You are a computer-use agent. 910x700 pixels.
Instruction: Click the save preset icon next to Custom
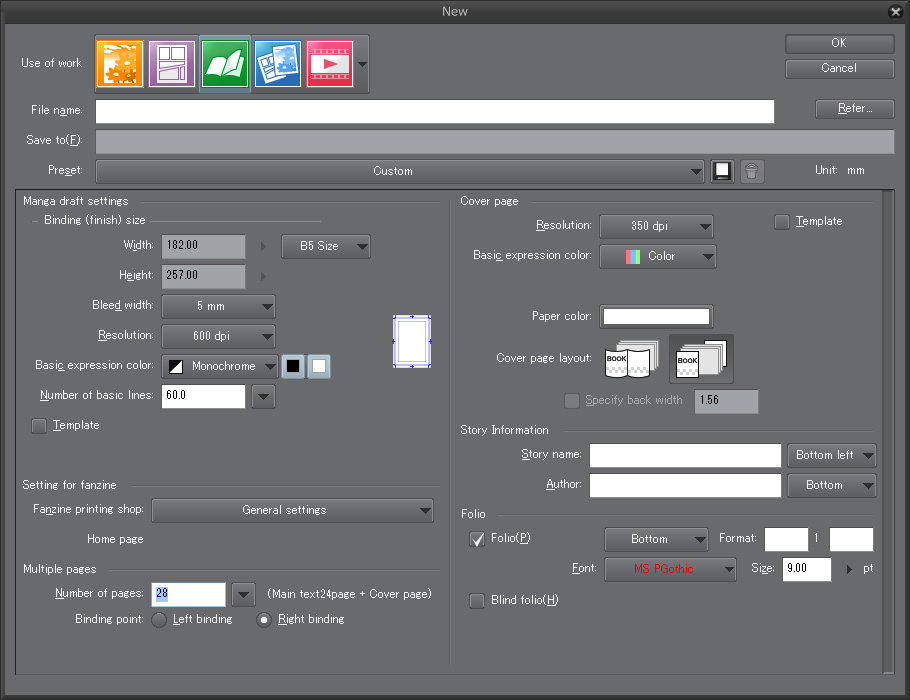(722, 171)
